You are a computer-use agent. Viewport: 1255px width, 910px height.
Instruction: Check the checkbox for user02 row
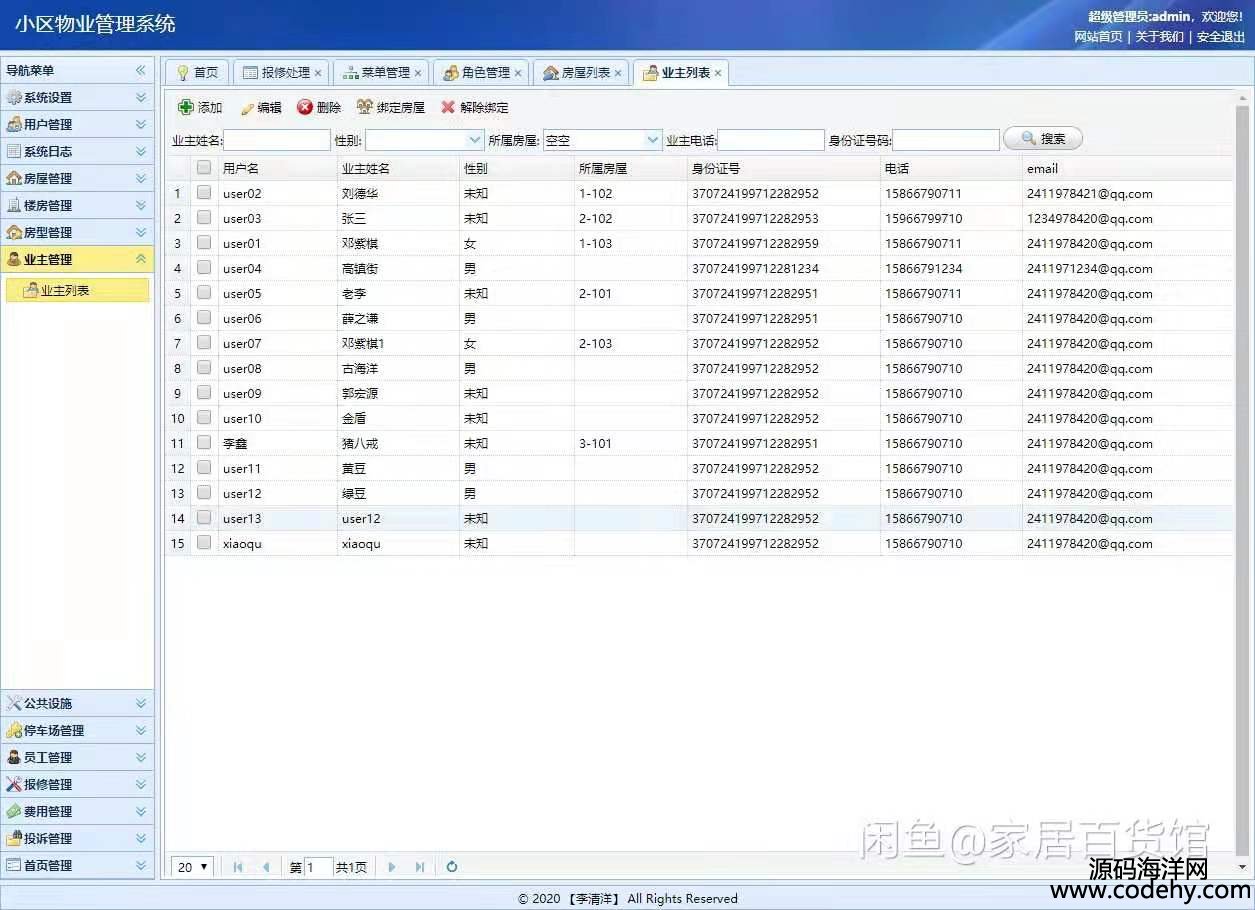point(204,193)
